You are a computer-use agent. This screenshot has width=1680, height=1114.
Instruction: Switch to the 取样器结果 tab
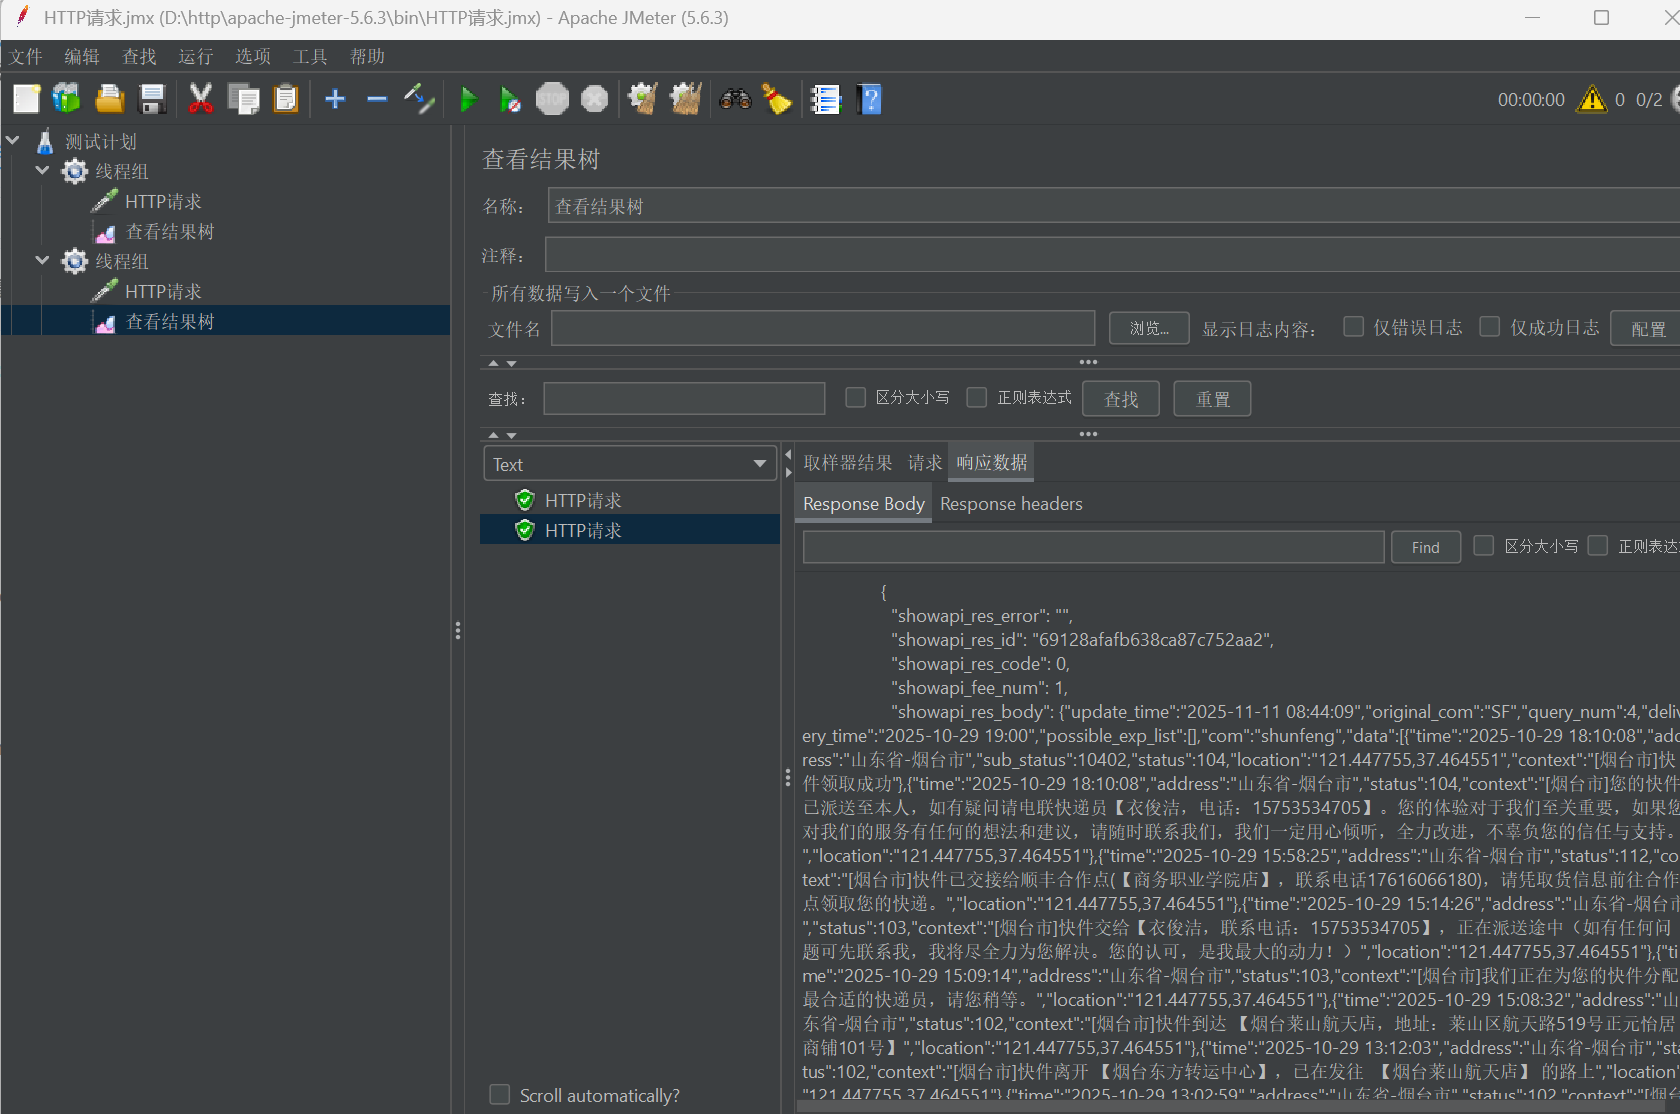[x=848, y=463]
